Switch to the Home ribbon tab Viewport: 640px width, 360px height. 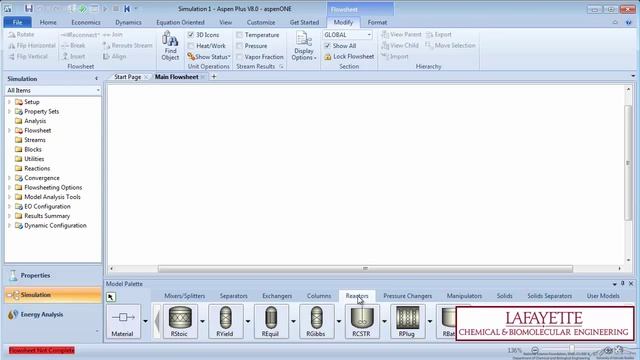pyautogui.click(x=48, y=22)
